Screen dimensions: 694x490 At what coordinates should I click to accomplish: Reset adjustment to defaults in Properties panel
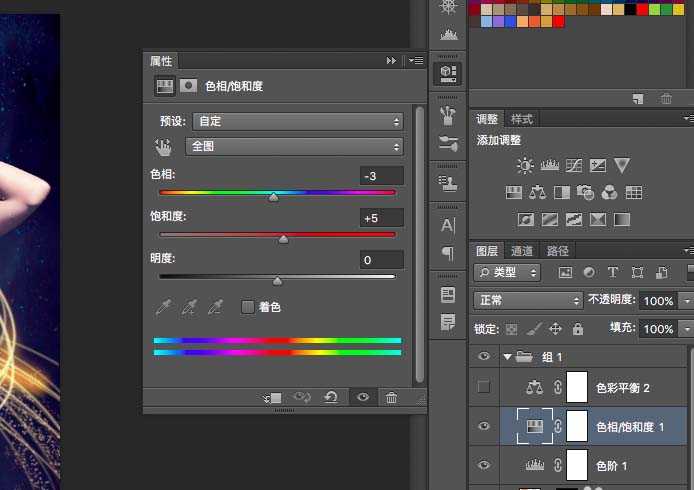coord(331,398)
